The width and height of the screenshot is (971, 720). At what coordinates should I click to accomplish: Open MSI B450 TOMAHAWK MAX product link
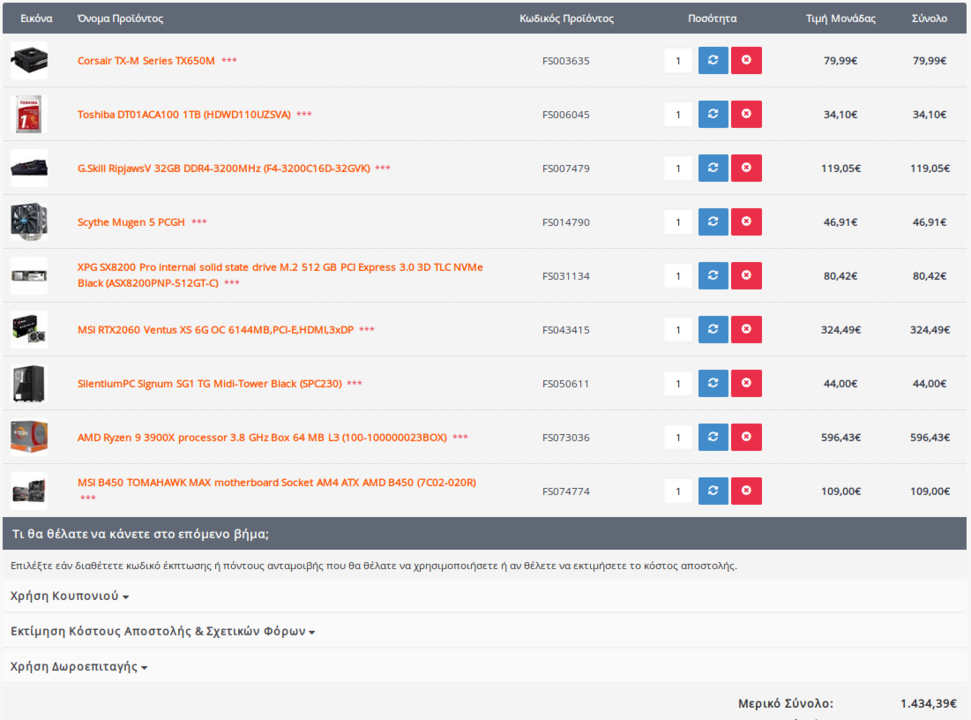276,483
